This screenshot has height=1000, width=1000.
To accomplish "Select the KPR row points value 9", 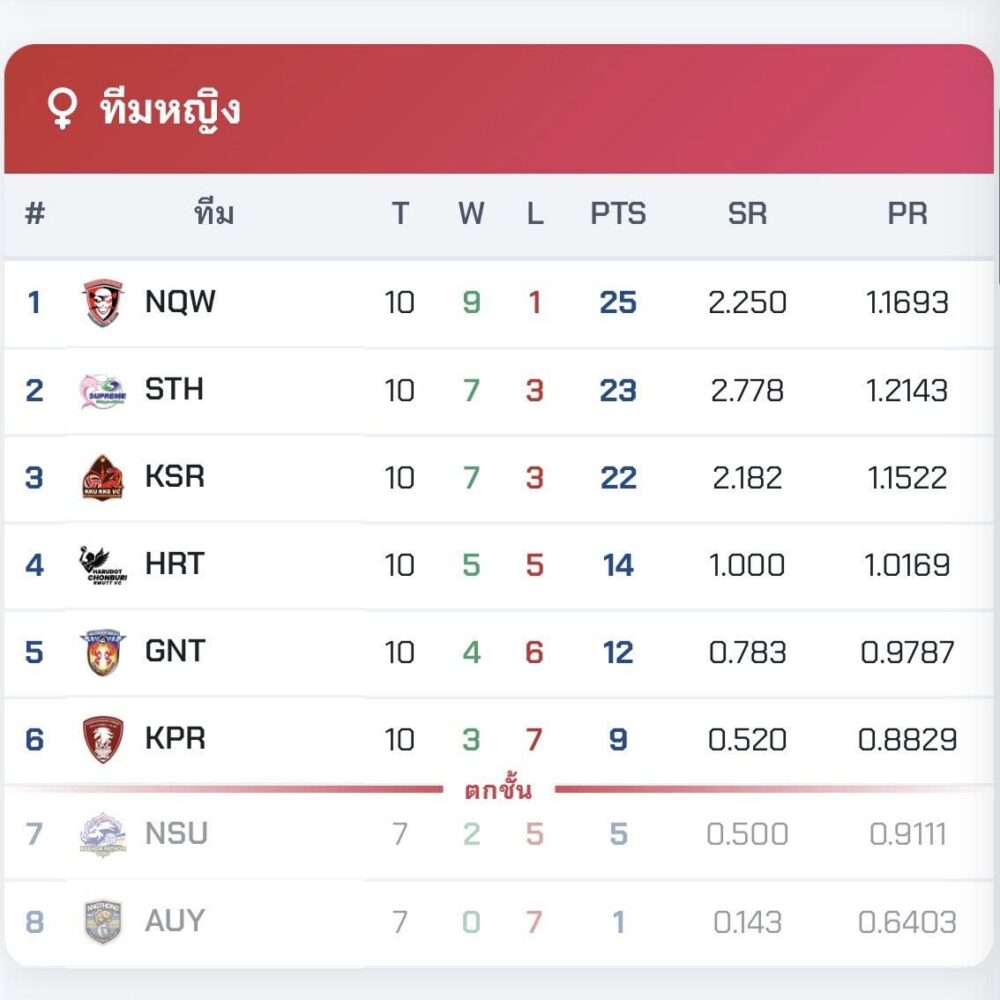I will (x=618, y=740).
